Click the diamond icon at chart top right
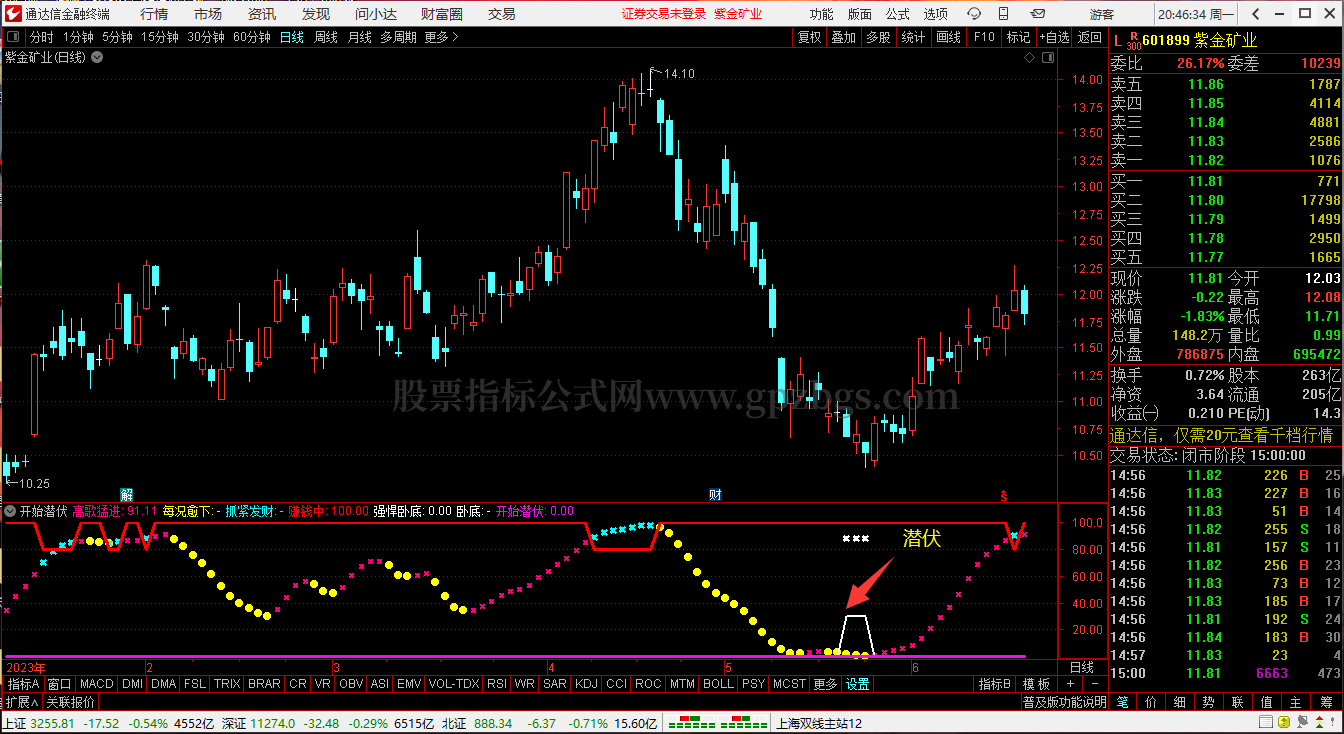The height and width of the screenshot is (734, 1344). click(1029, 58)
